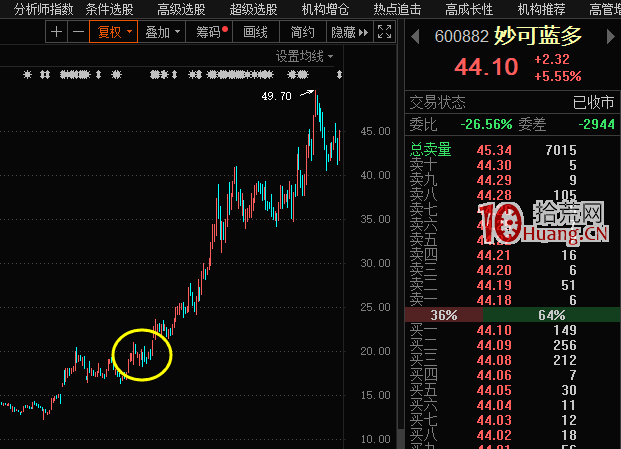
Task: Click the stock name 妙可蓝多
Action: coord(538,36)
